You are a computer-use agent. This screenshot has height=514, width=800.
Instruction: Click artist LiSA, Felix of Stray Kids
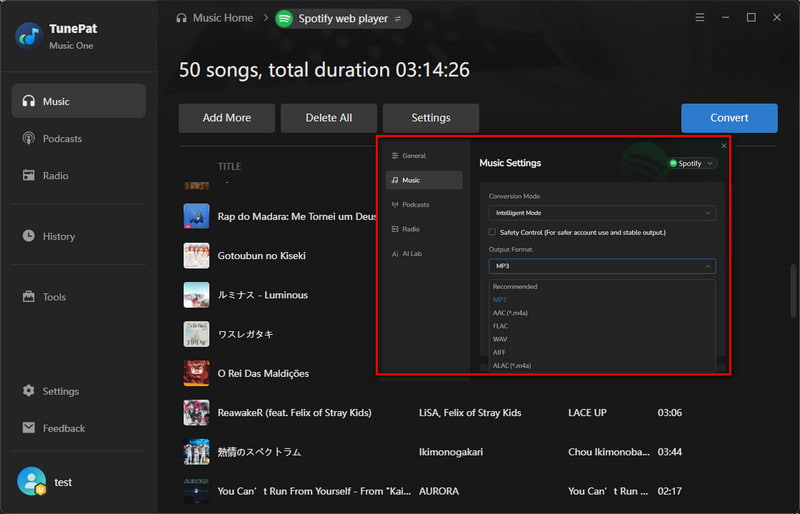click(470, 412)
